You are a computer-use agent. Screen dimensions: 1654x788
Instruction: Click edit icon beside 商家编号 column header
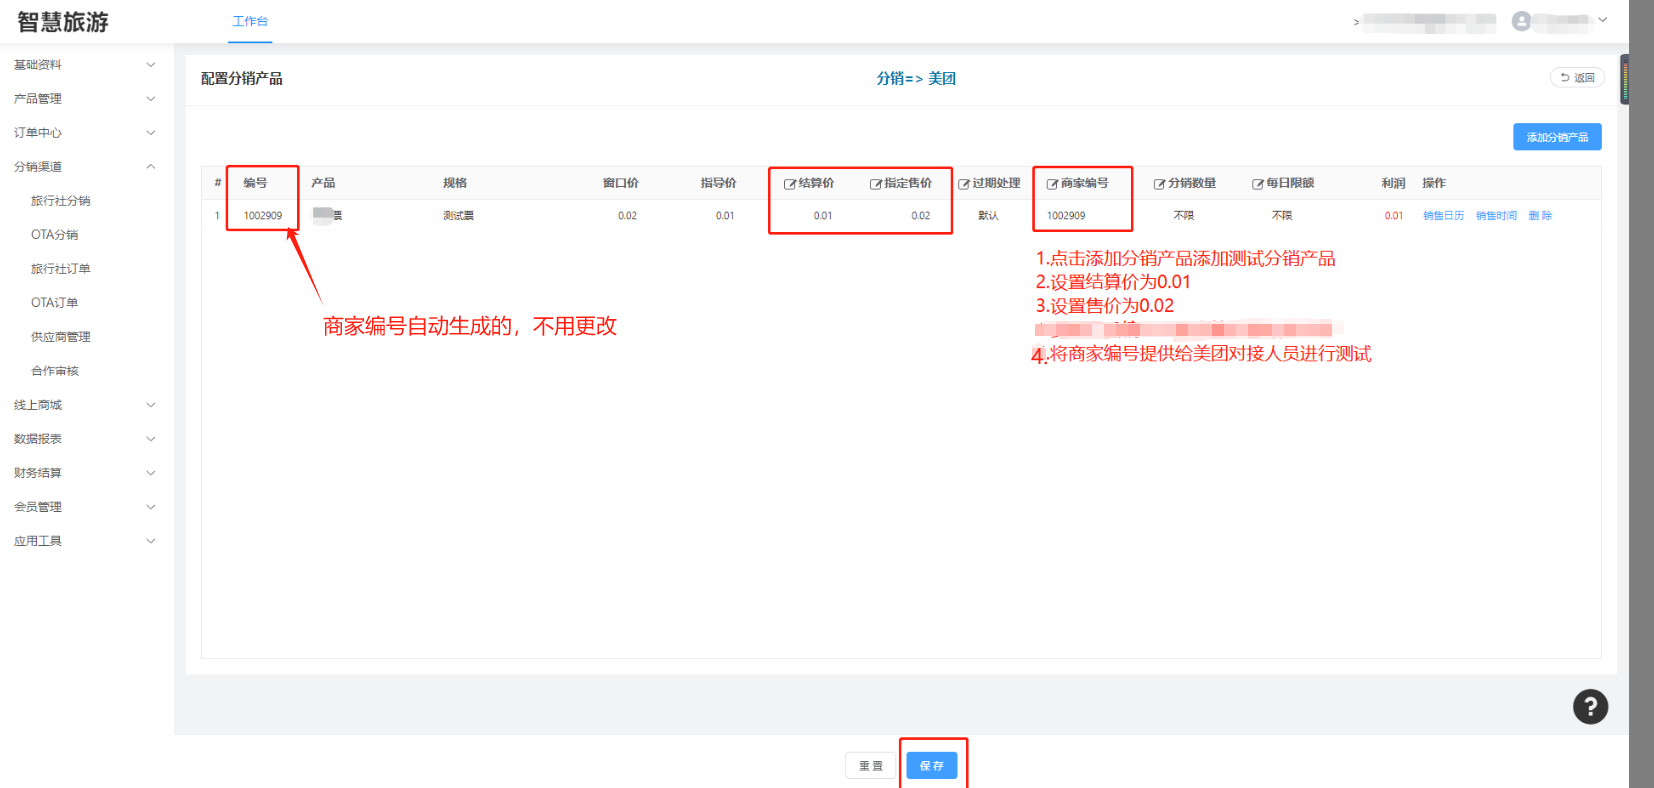point(1052,184)
